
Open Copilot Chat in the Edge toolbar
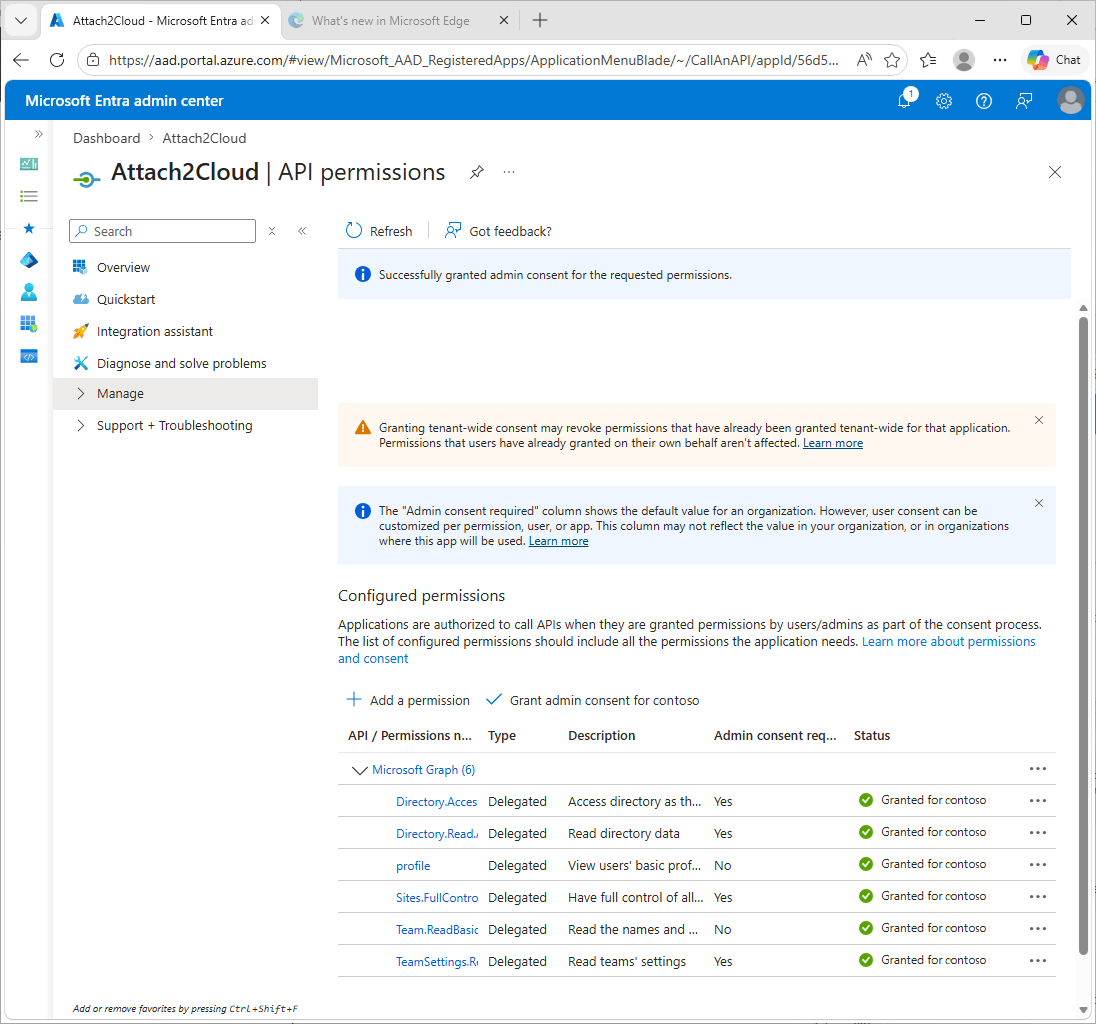pyautogui.click(x=1054, y=59)
